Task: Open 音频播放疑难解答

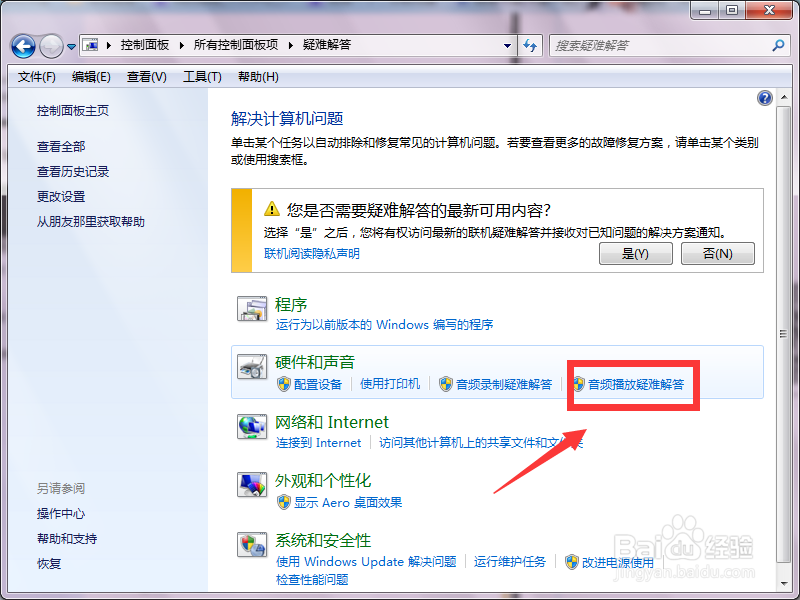Action: click(636, 385)
